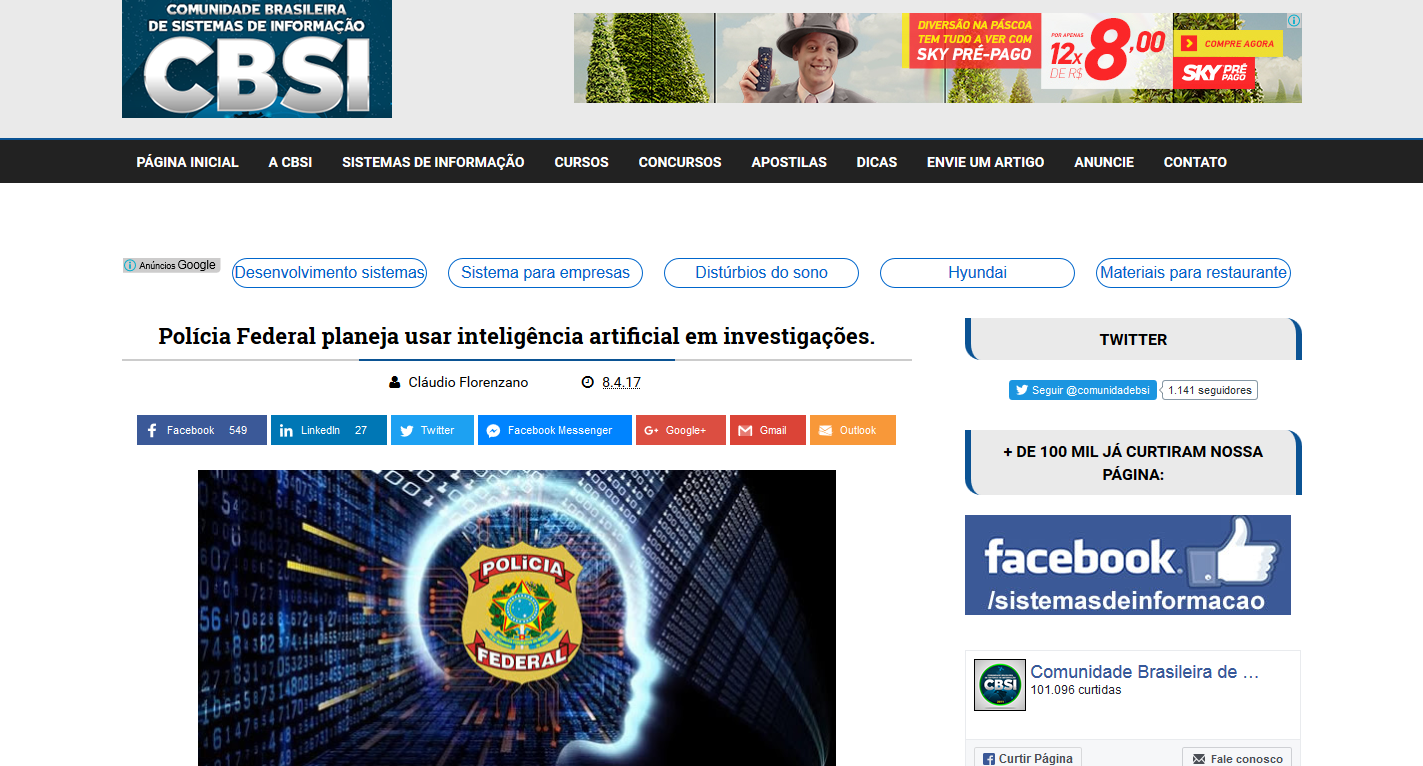Click the Anúncios Google info icon
1423x766 pixels.
coord(130,265)
